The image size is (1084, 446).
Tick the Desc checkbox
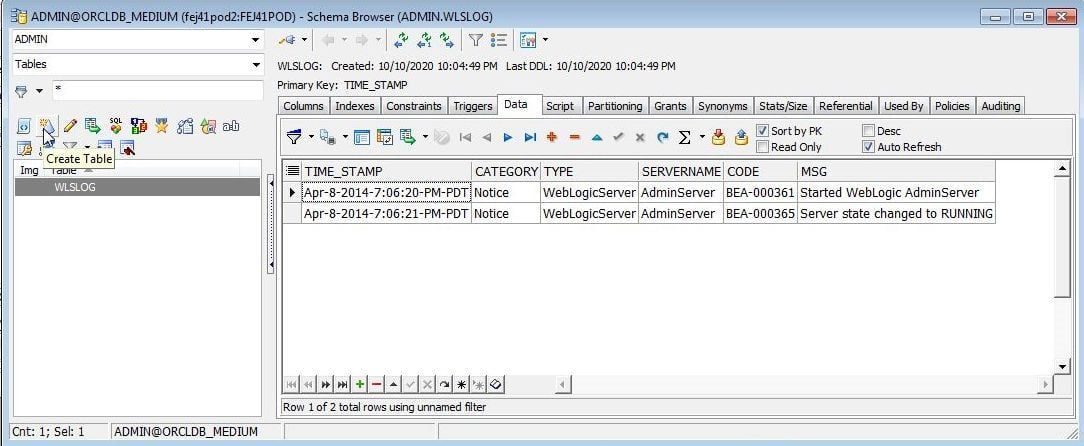tap(868, 131)
